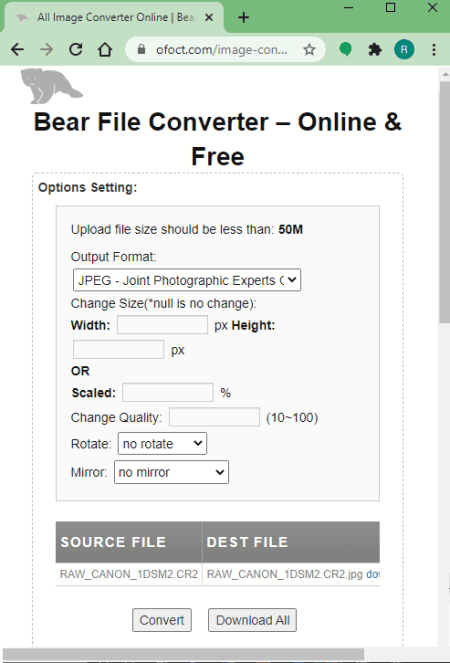Open the Output Format dropdown
Viewport: 450px width, 663px height.
click(x=187, y=280)
